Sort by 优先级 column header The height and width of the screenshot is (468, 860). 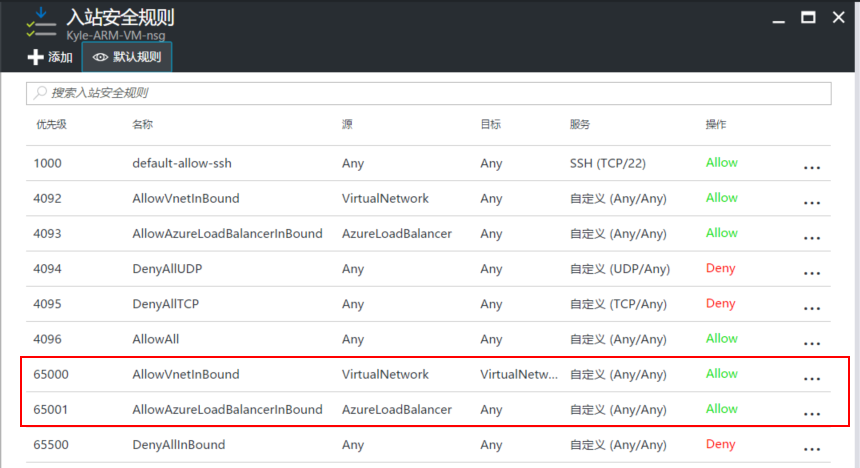[51, 125]
